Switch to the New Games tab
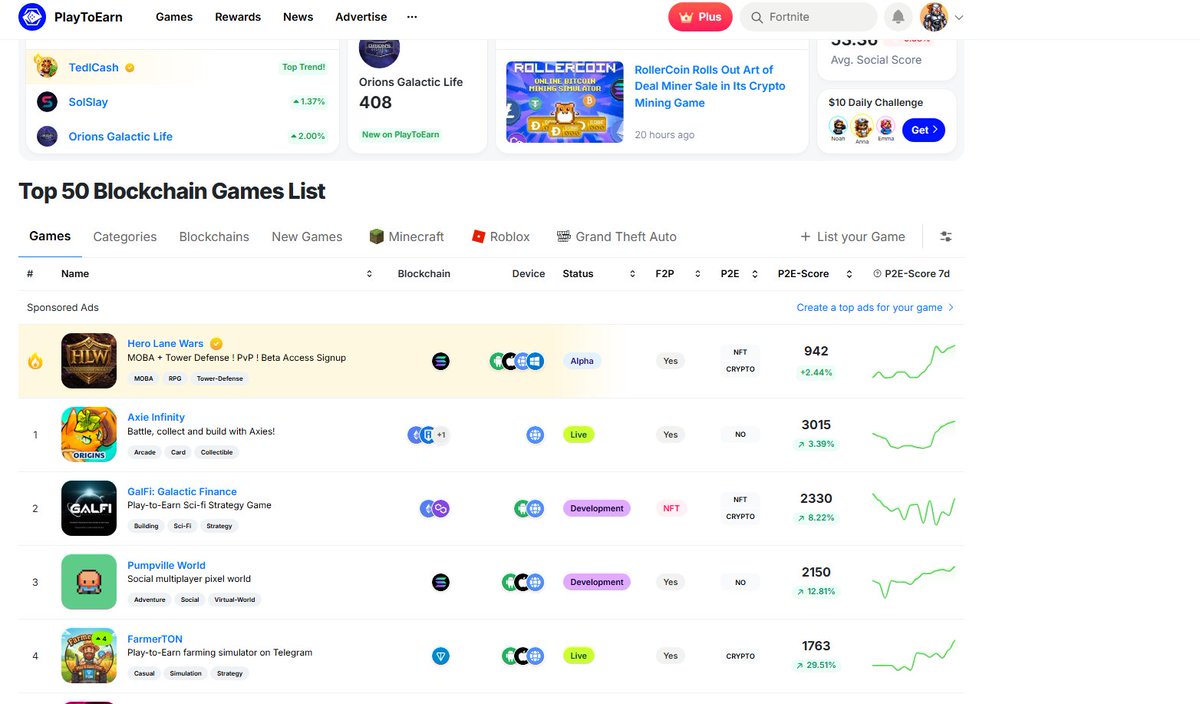The image size is (1200, 704). click(307, 237)
